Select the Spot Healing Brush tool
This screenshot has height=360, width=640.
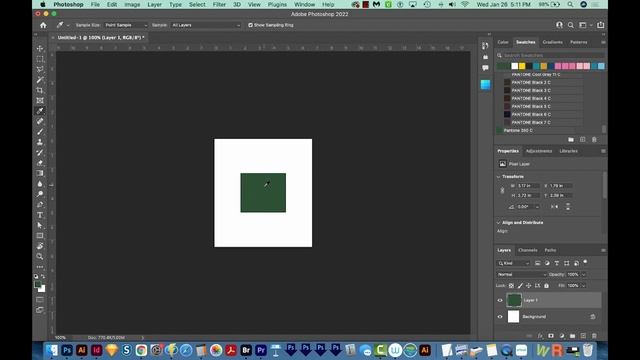(x=40, y=121)
